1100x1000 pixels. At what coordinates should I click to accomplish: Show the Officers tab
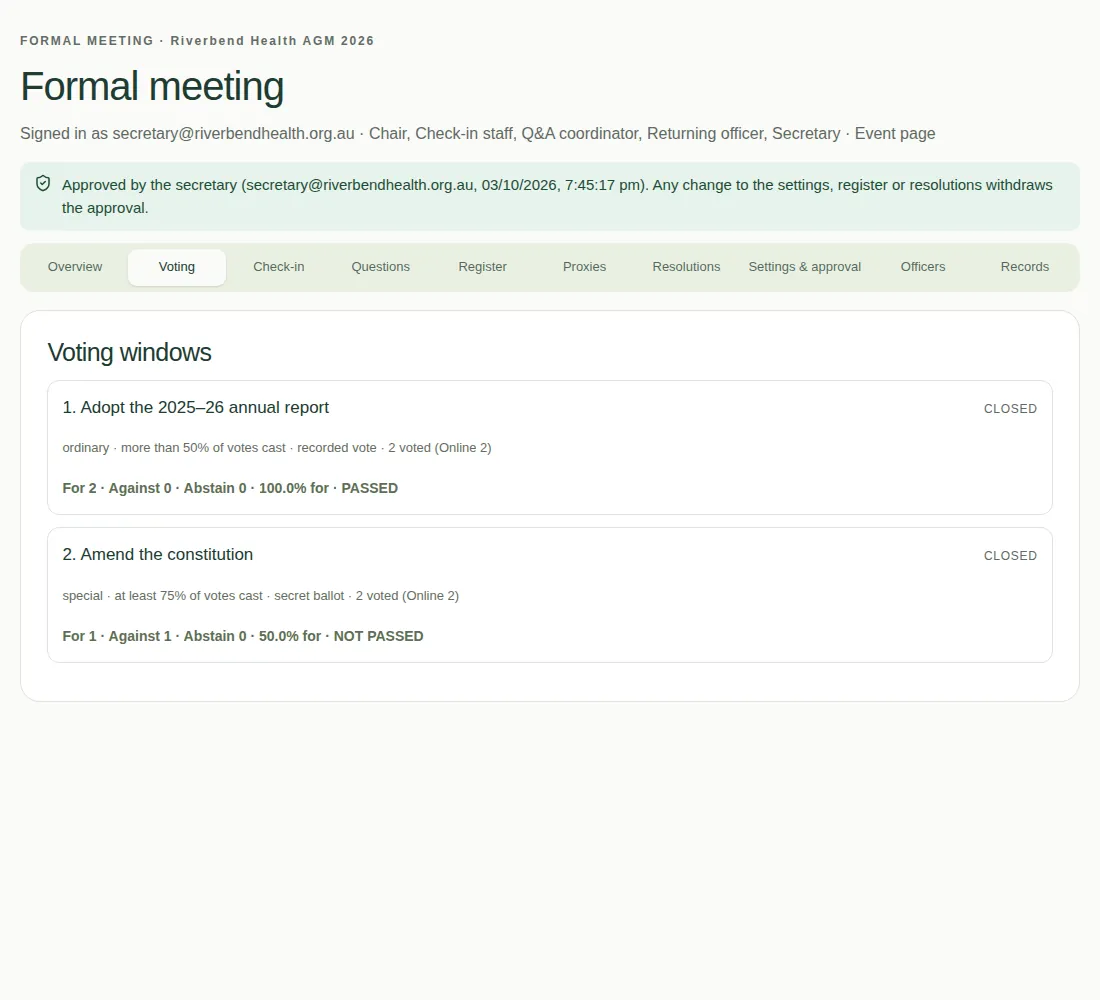(x=923, y=267)
